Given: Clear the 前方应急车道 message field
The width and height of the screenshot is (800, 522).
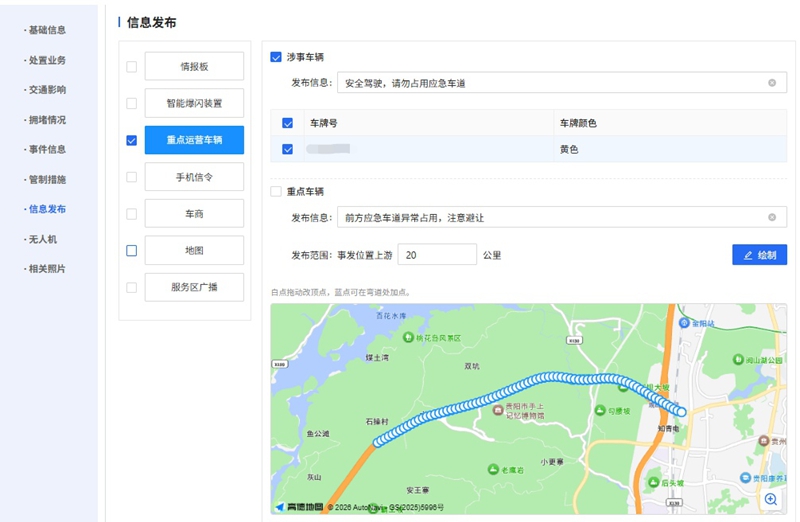Looking at the screenshot, I should pos(772,217).
